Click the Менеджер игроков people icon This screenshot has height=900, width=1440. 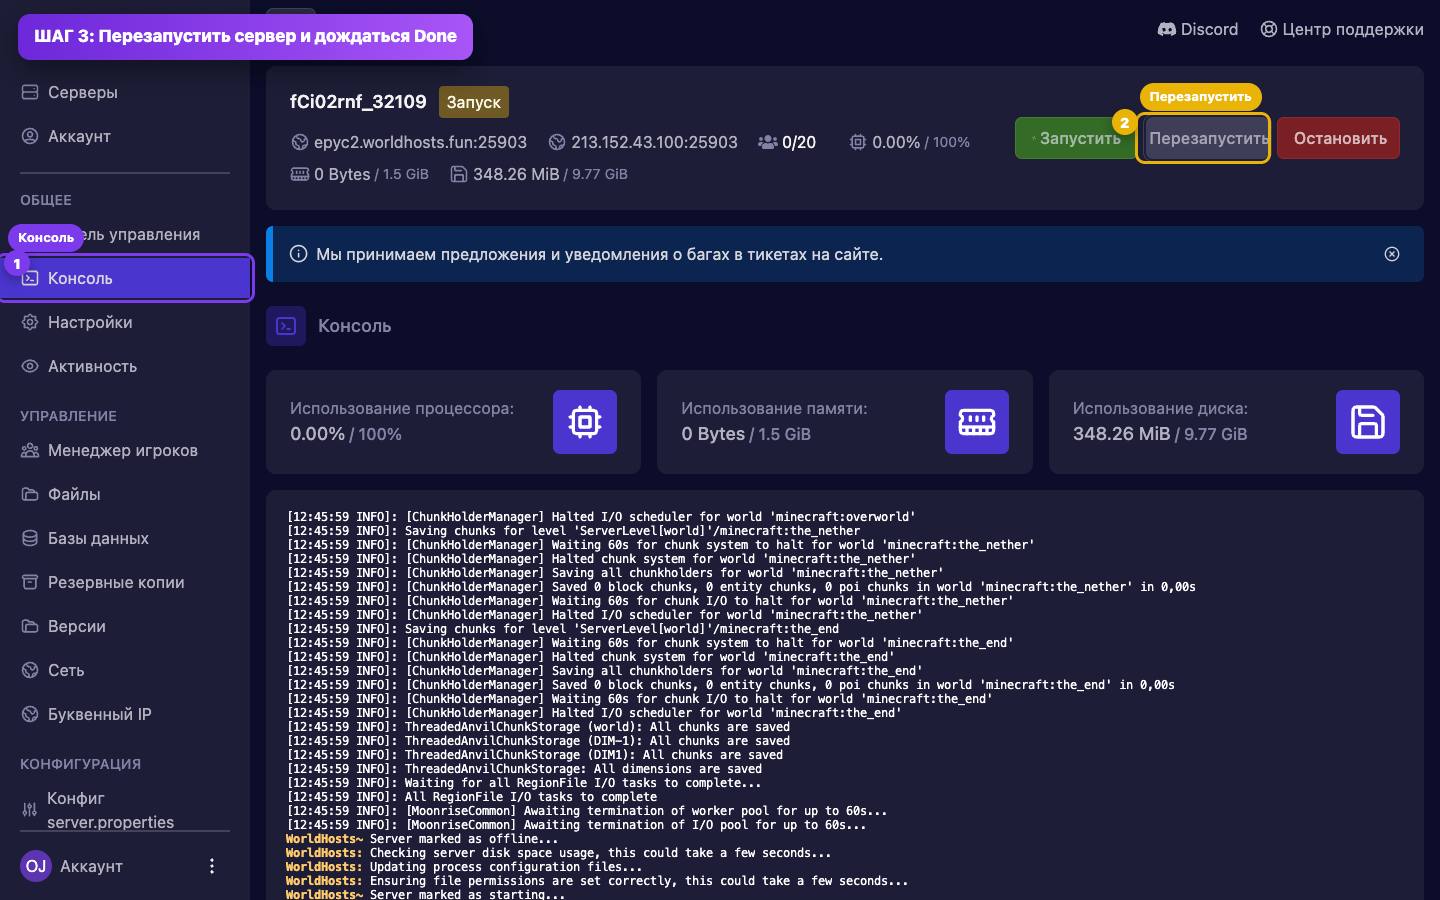30,450
